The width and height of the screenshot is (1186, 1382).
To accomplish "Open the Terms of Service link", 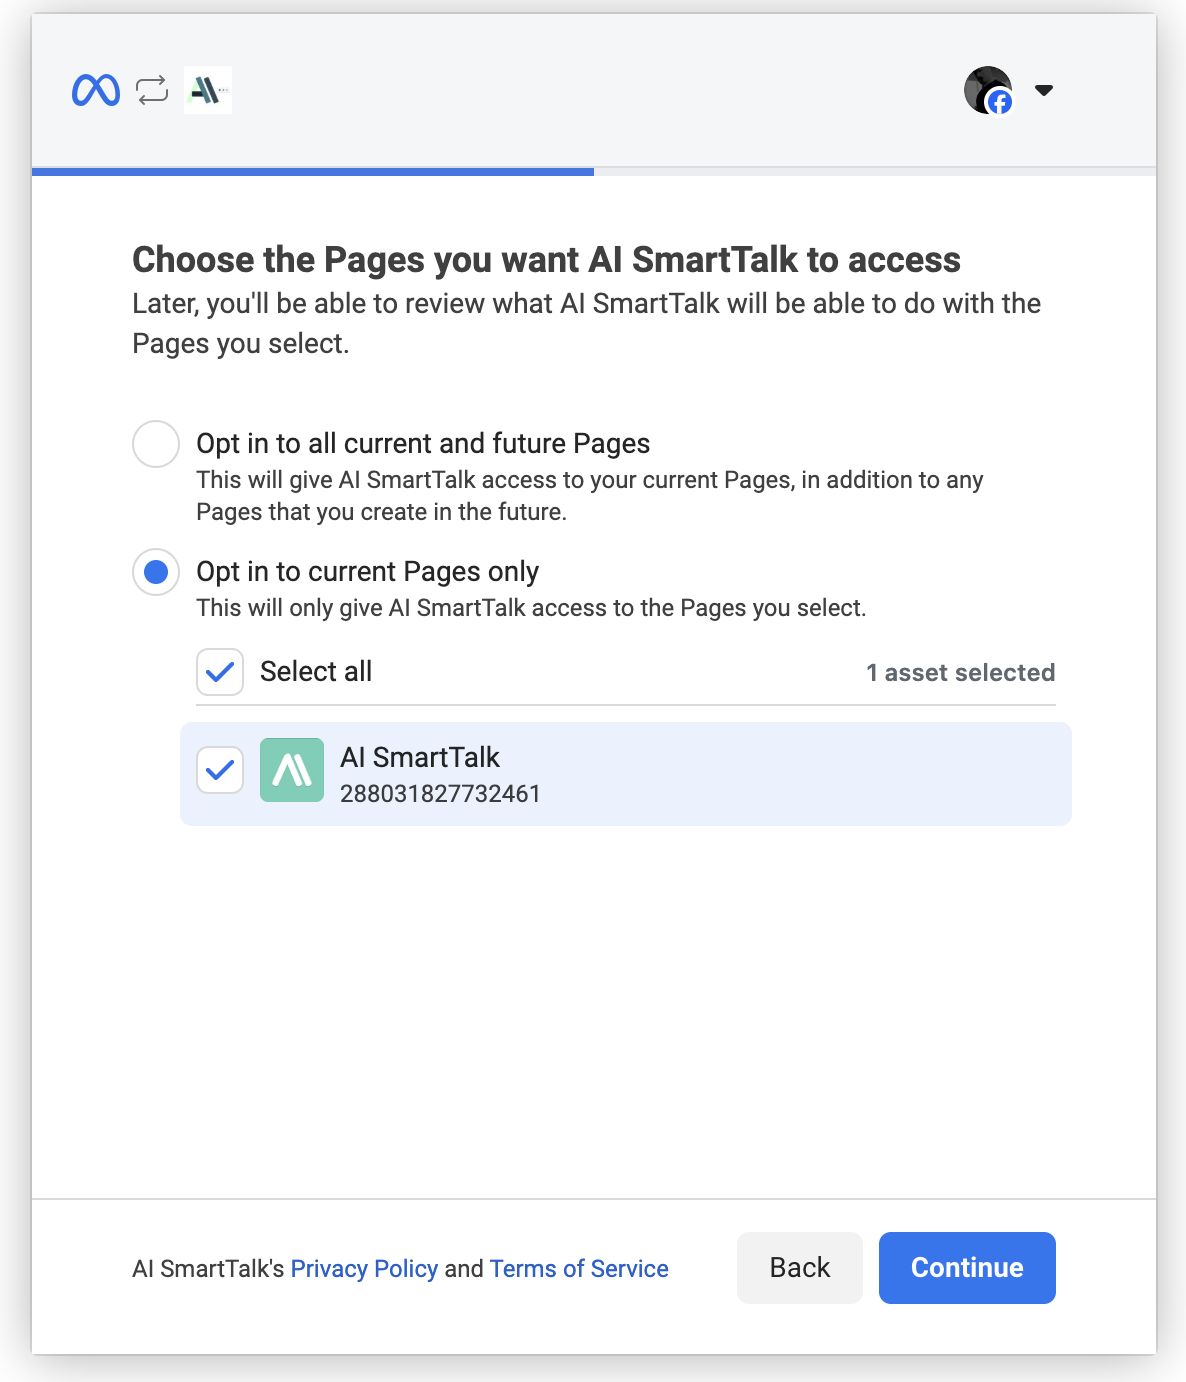I will click(x=579, y=1268).
